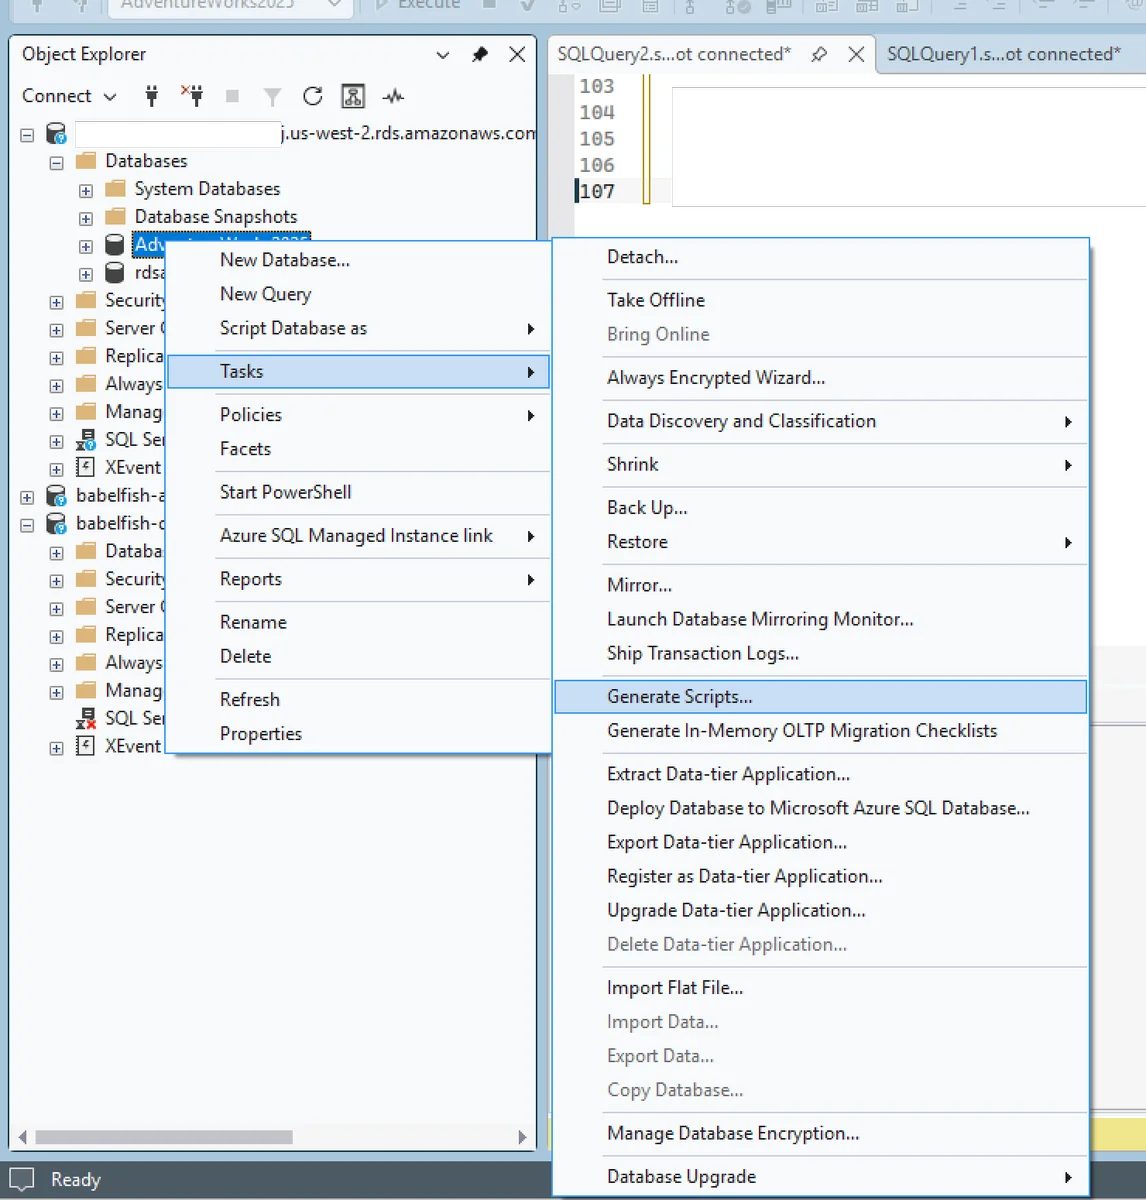The height and width of the screenshot is (1200, 1146).
Task: Close the SQLQuery2 query tab
Action: (856, 55)
